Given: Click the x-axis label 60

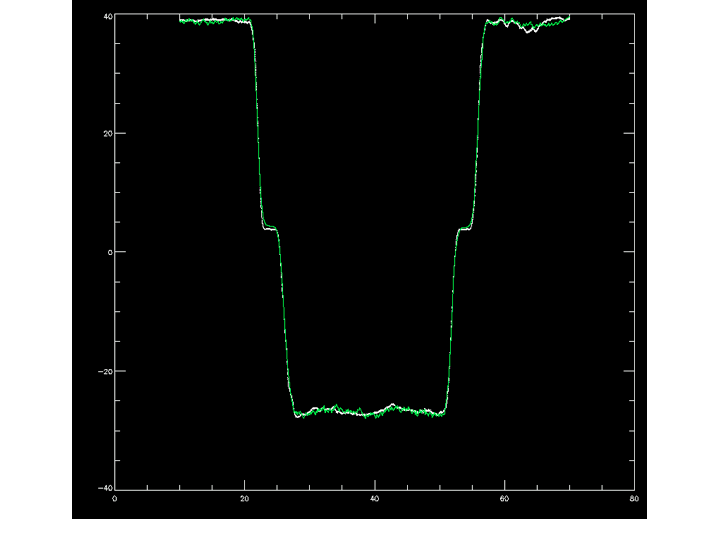Looking at the screenshot, I should tap(504, 499).
